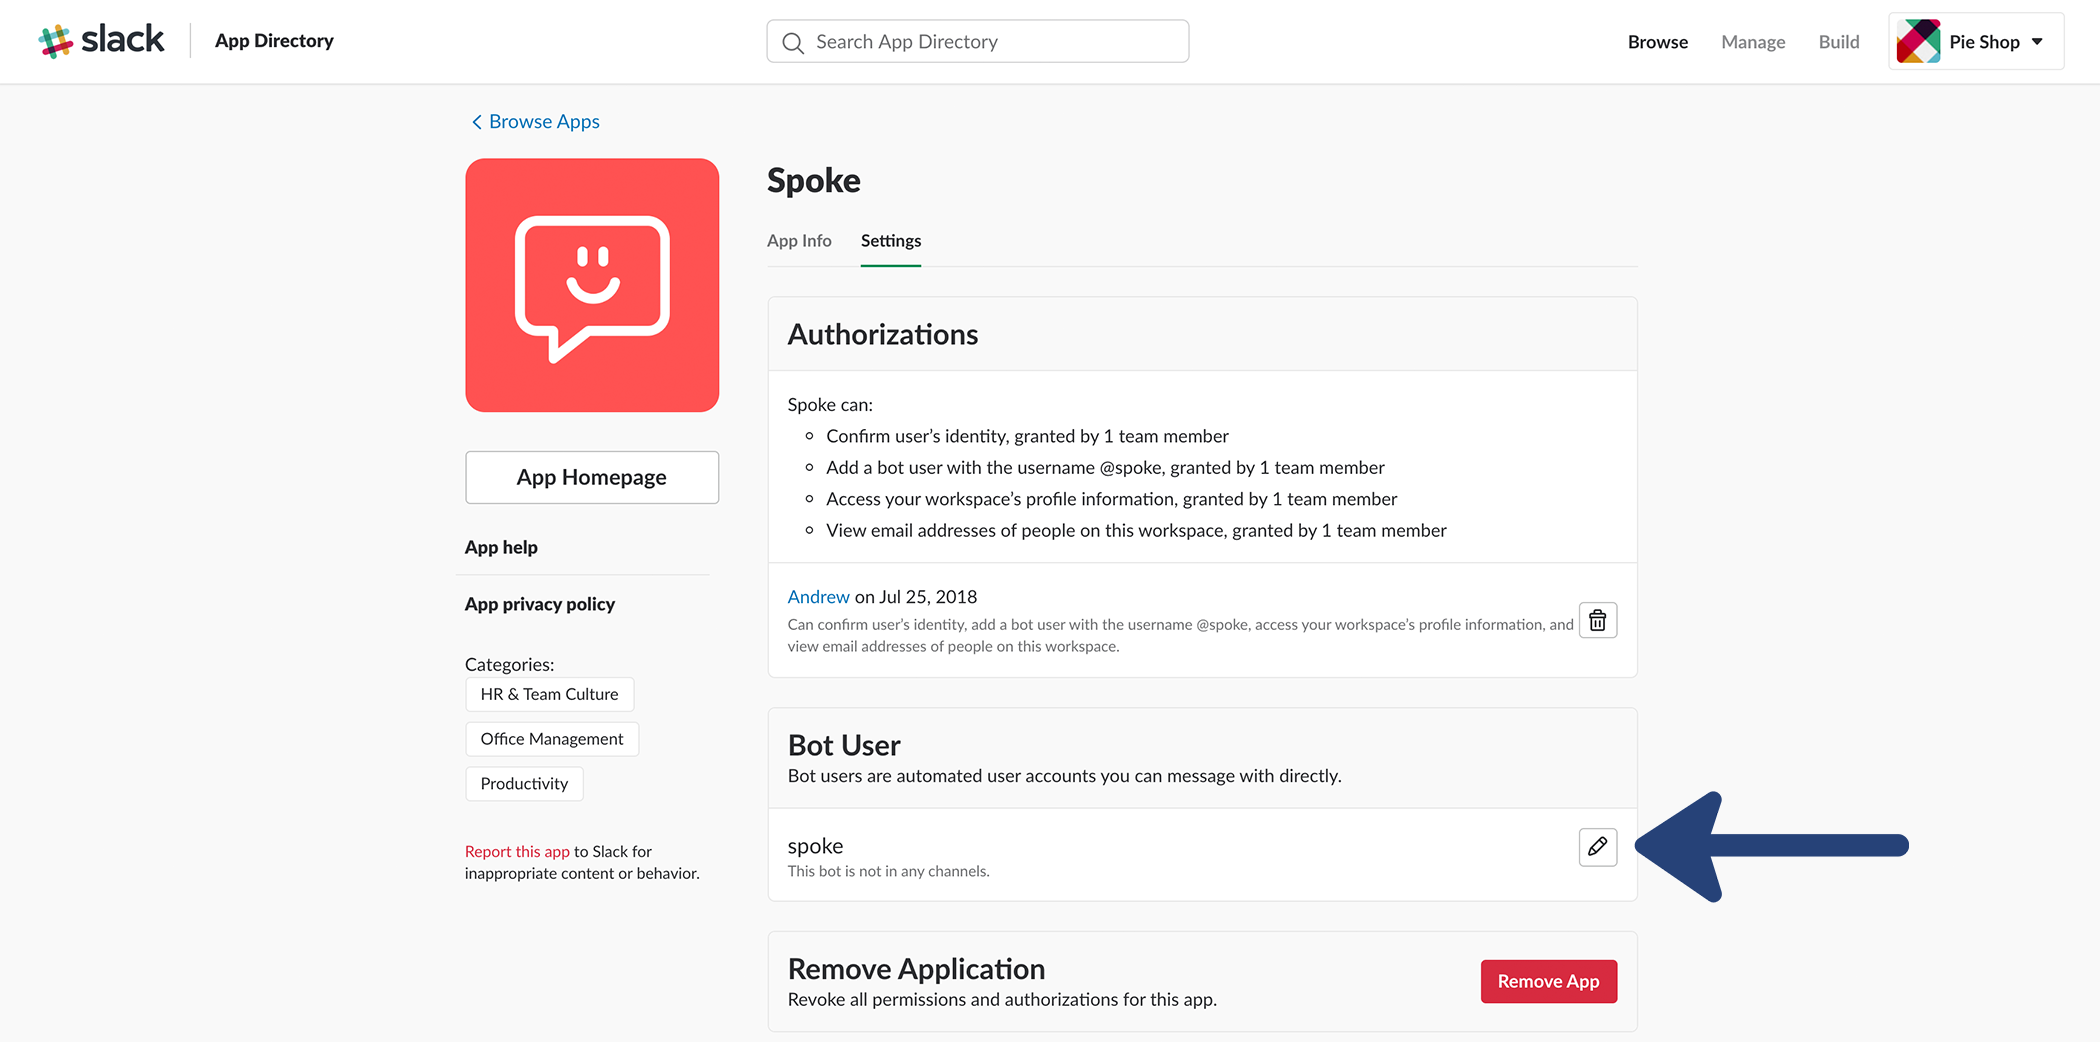Click the search magnifier icon
Image resolution: width=2100 pixels, height=1042 pixels.
coord(792,42)
